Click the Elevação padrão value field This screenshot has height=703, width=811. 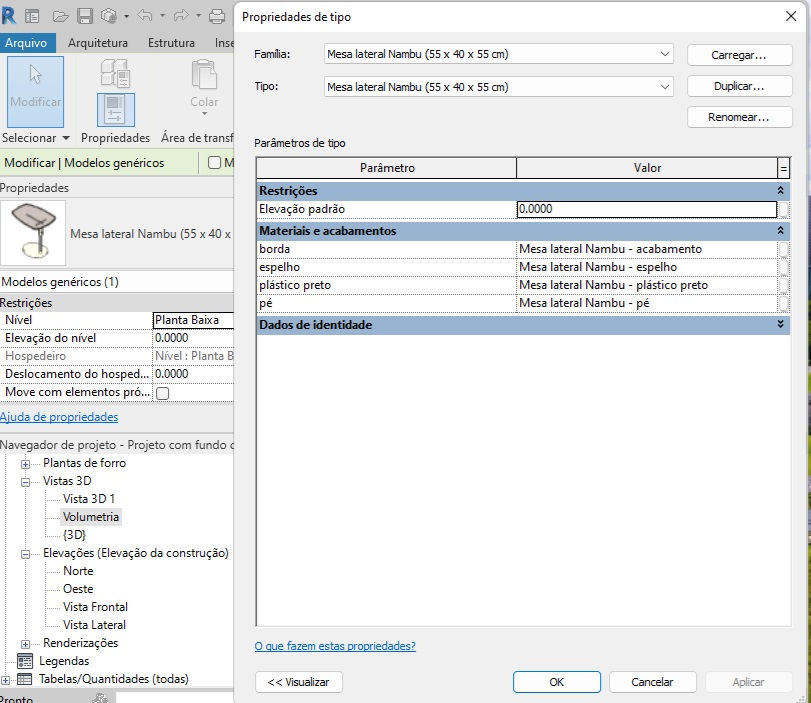[x=647, y=209]
